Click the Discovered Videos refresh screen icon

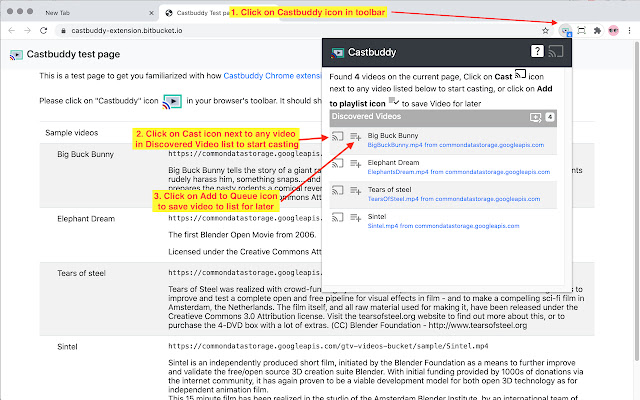coord(536,118)
